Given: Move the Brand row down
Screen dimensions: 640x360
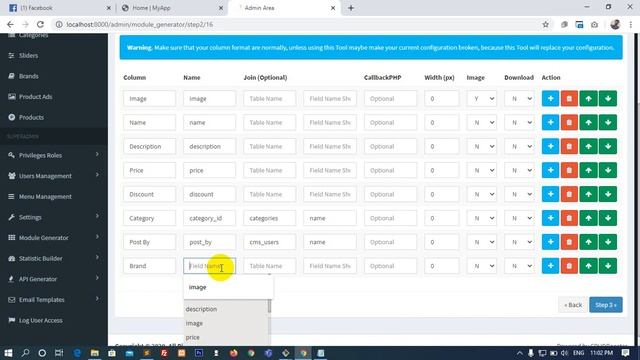Looking at the screenshot, I should coord(608,266).
